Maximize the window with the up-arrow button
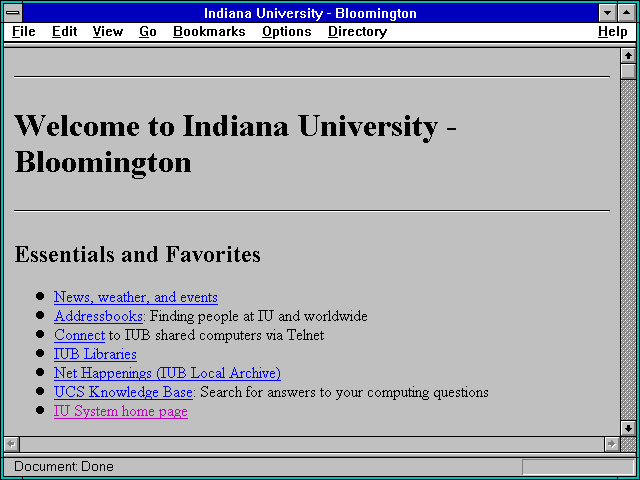 626,13
